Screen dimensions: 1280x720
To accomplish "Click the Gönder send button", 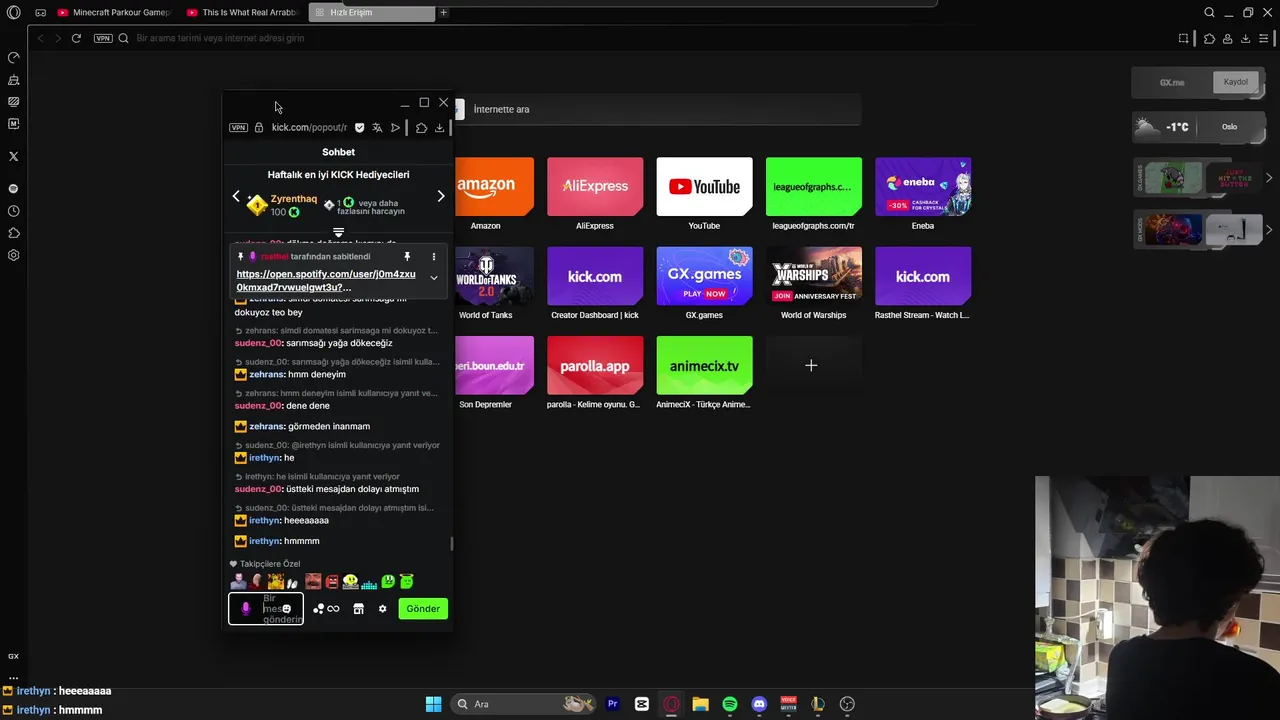I will (x=423, y=609).
